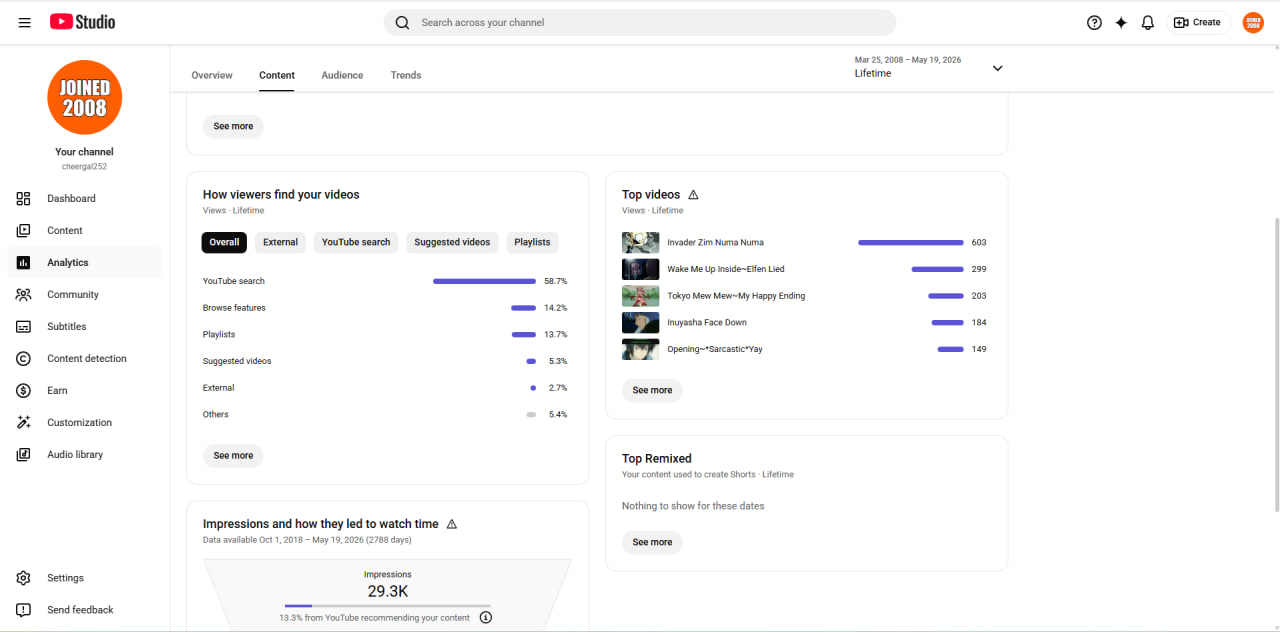This screenshot has height=632, width=1280.
Task: Switch to the Overview tab
Action: tap(212, 75)
